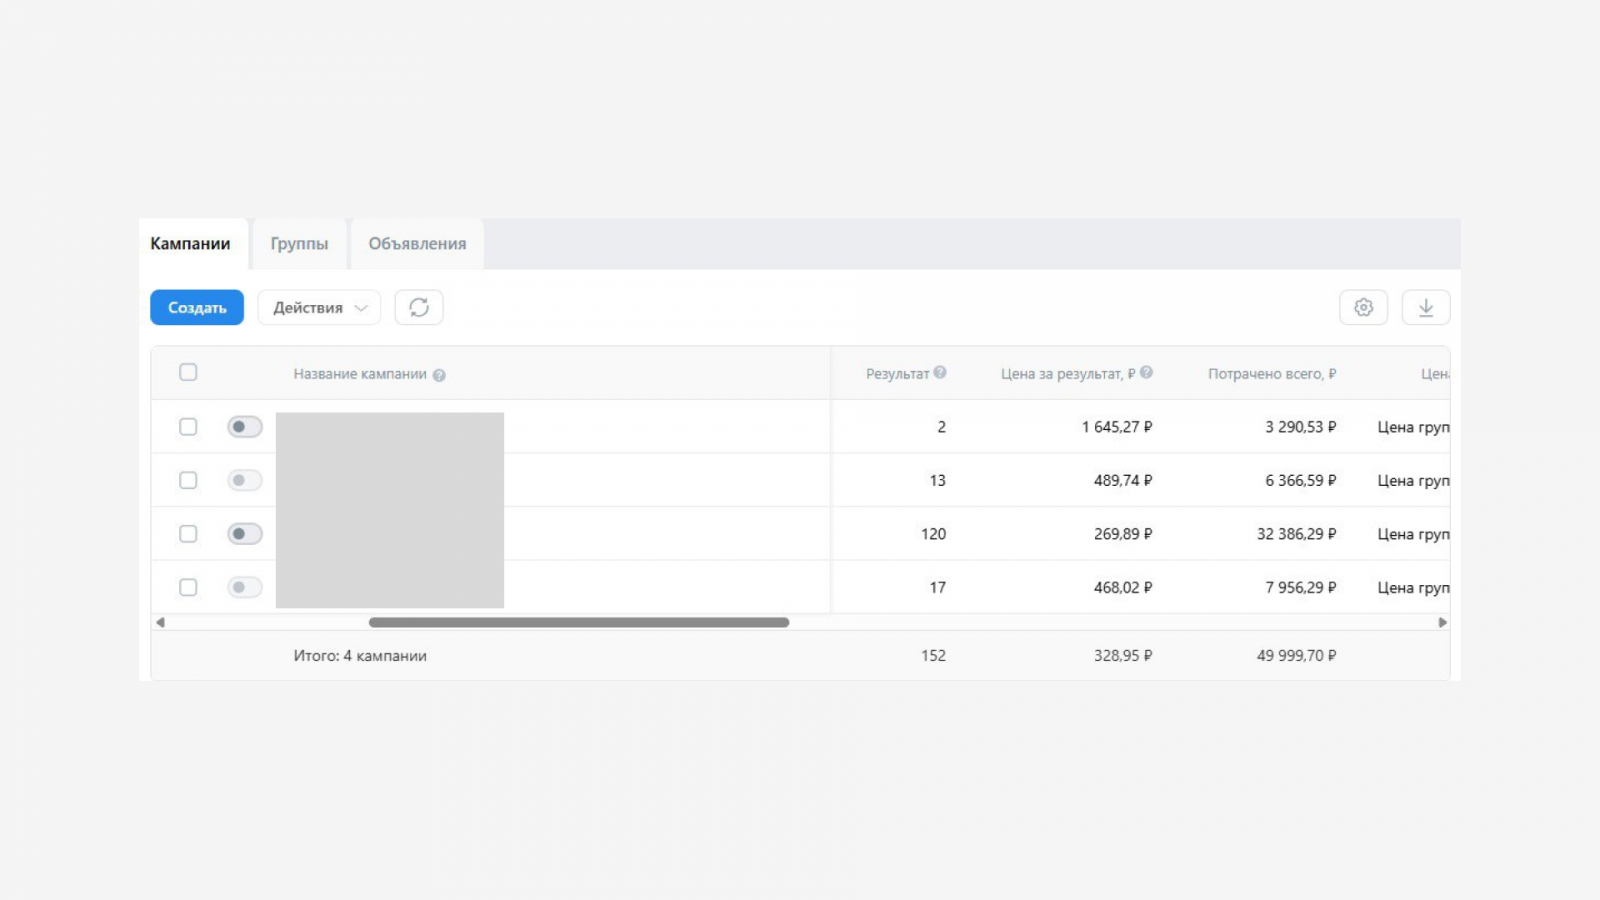Click the download export icon
This screenshot has height=900, width=1600.
click(1426, 308)
